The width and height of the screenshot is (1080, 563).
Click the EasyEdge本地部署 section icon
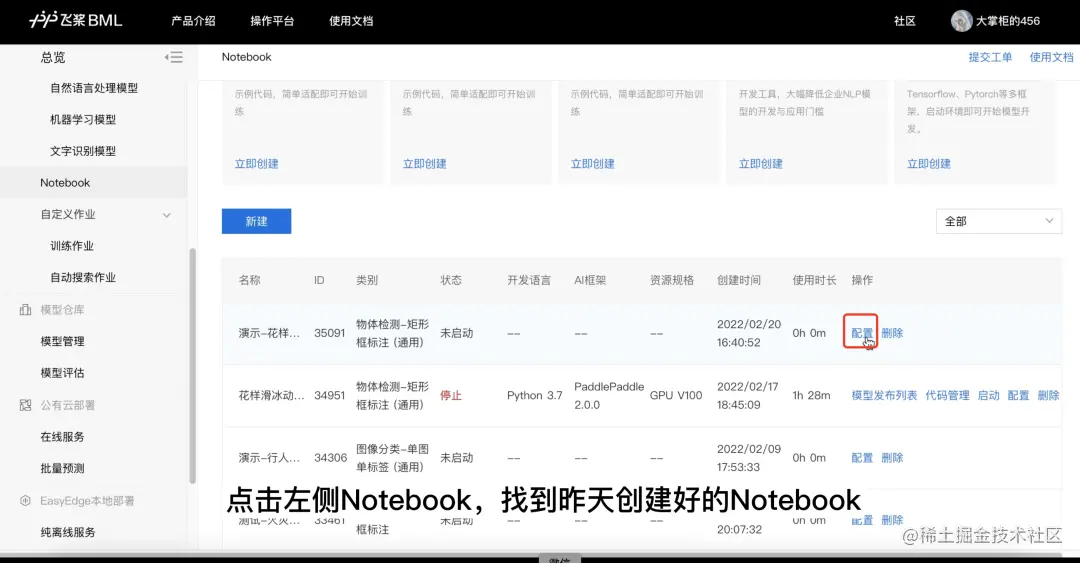point(25,501)
